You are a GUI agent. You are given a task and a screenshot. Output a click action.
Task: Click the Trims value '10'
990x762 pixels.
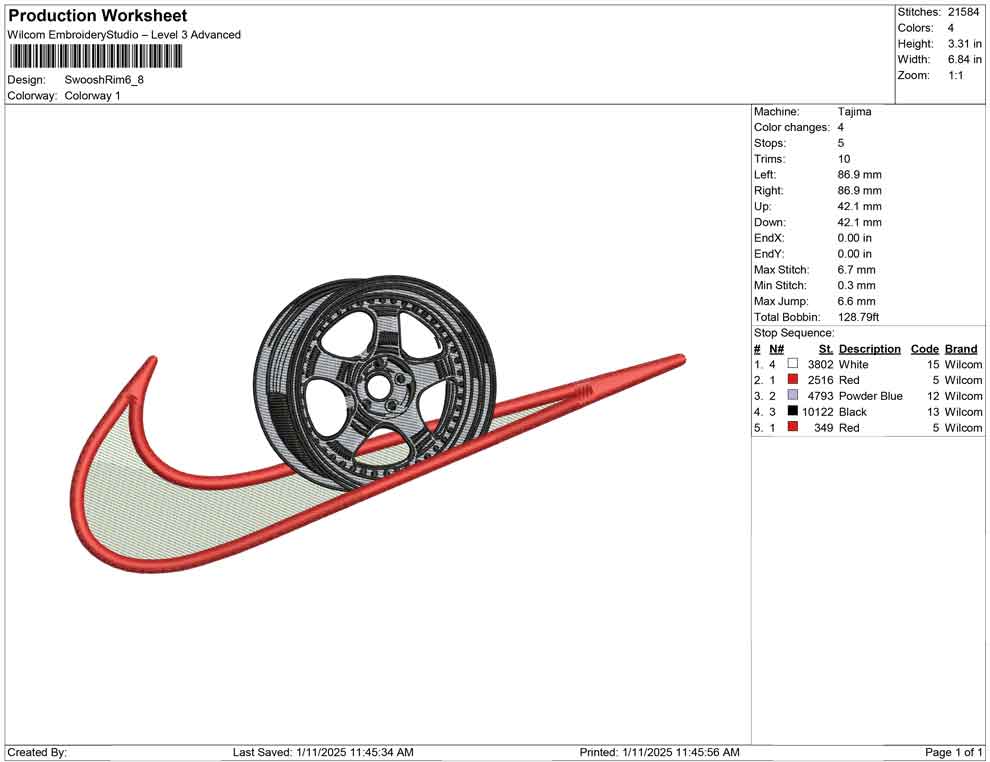coord(844,159)
